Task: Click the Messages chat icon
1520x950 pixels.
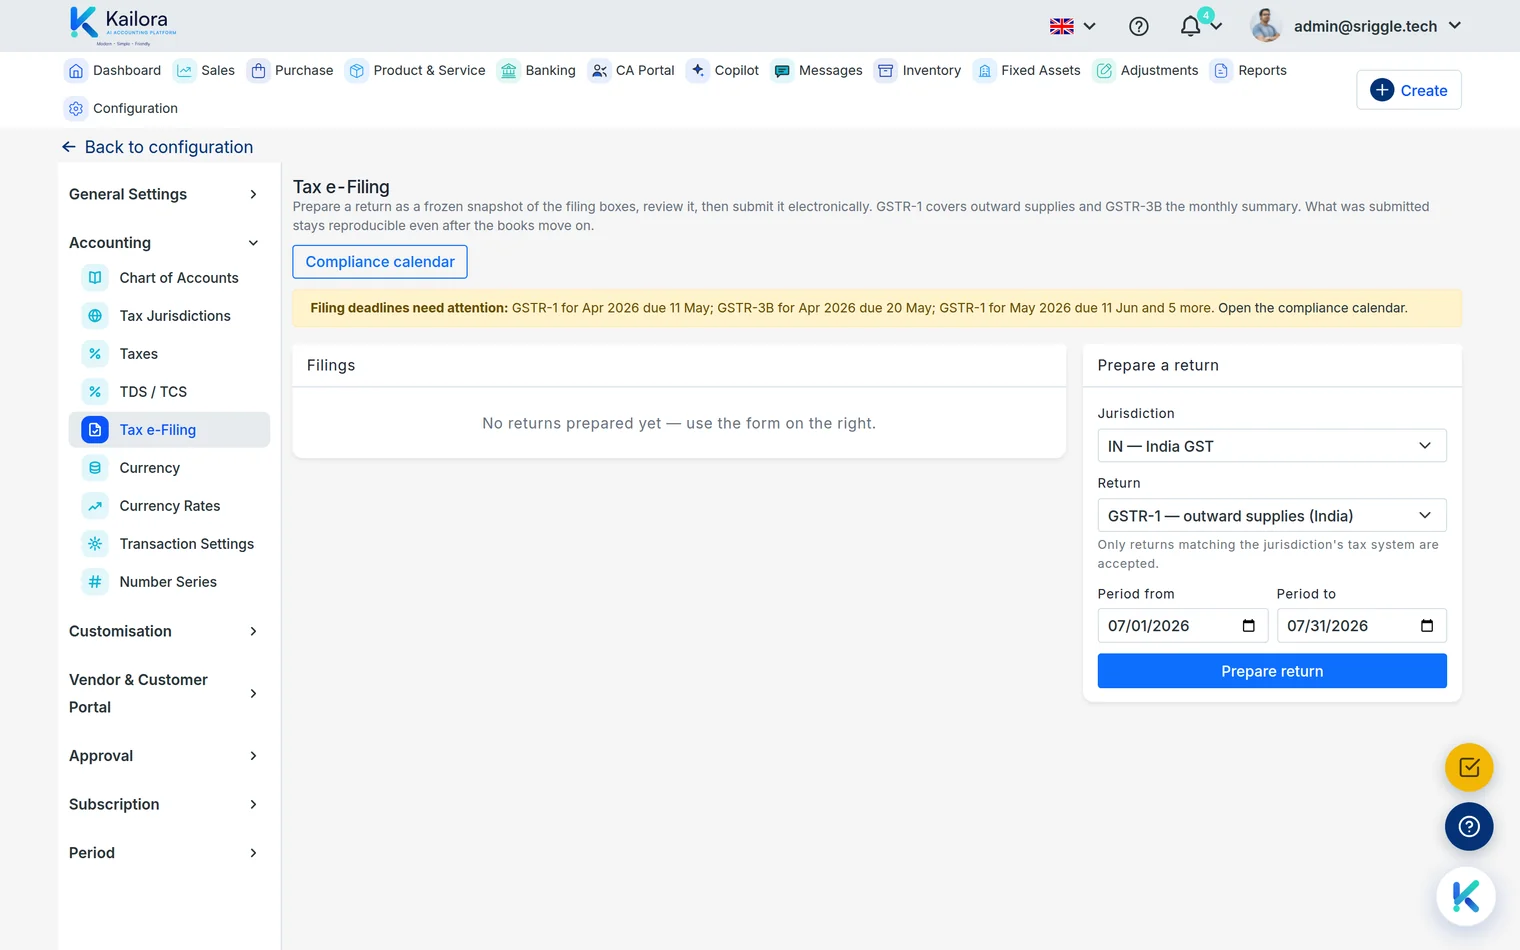Action: click(x=782, y=70)
